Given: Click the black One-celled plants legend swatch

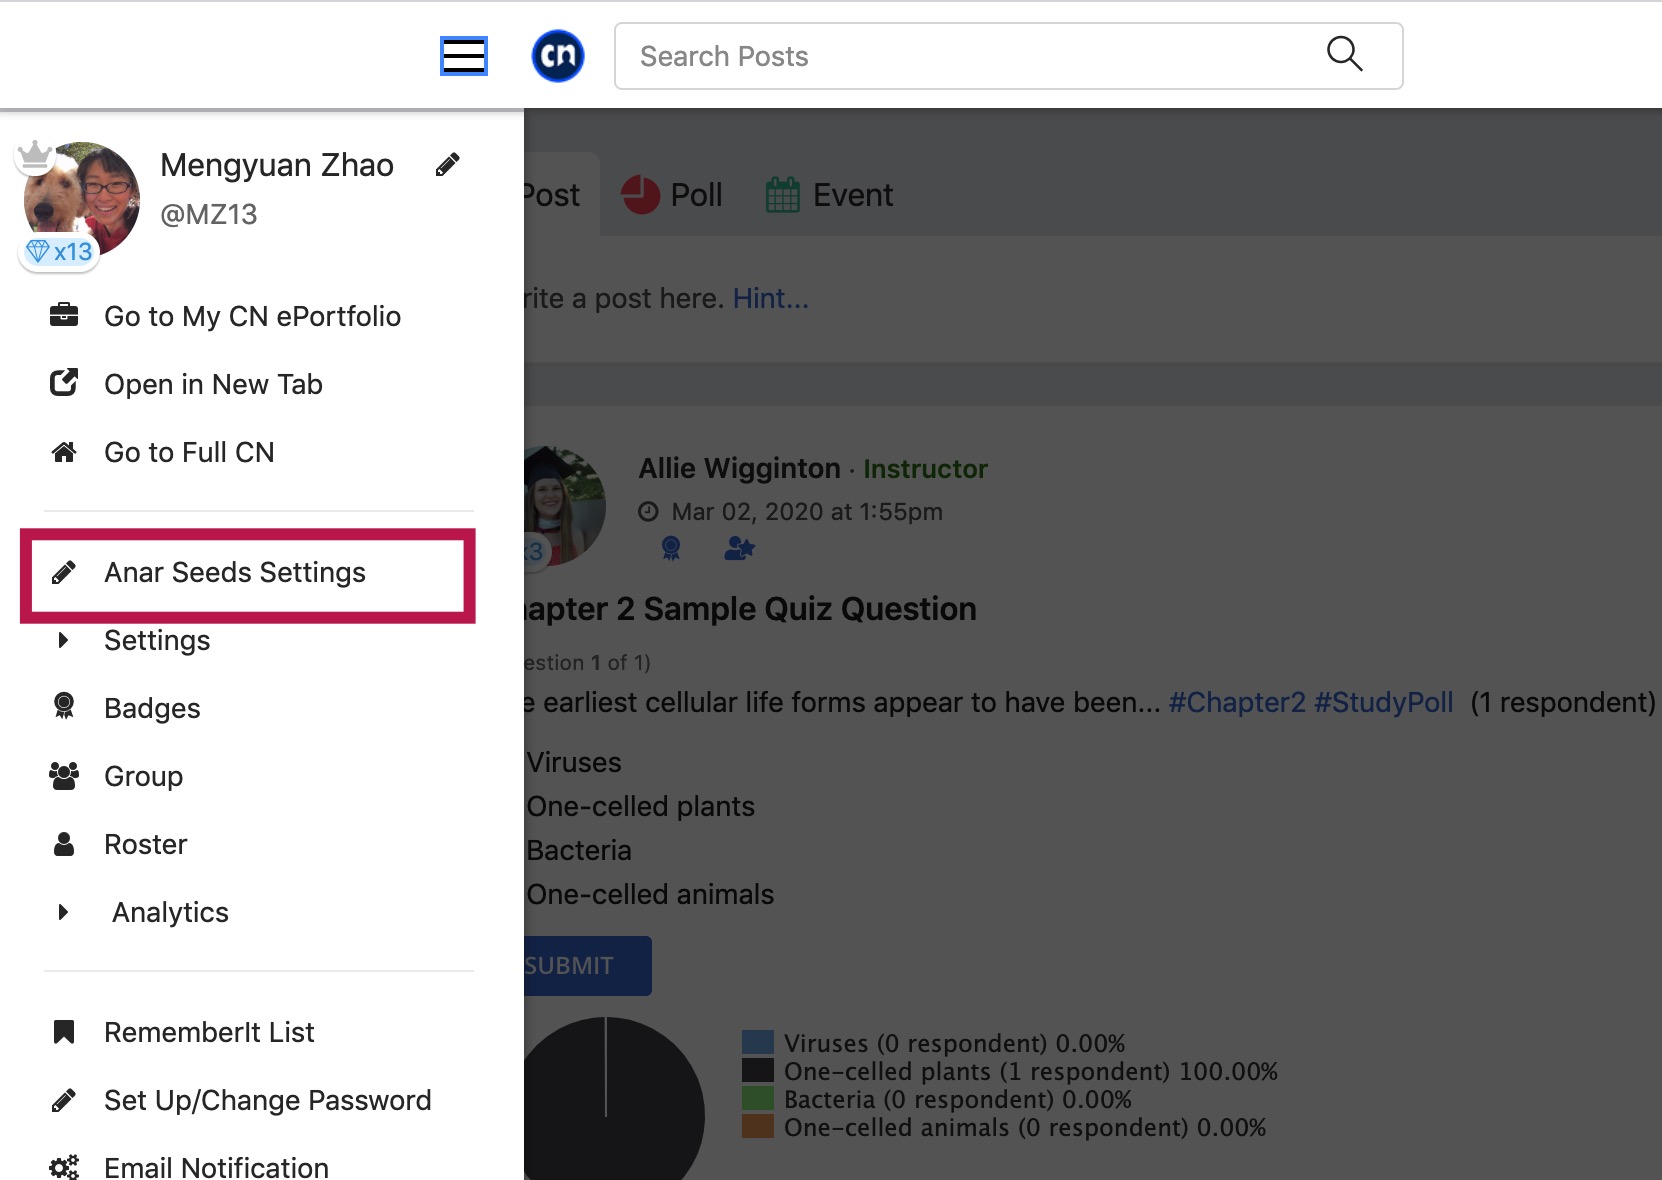Looking at the screenshot, I should (758, 1070).
